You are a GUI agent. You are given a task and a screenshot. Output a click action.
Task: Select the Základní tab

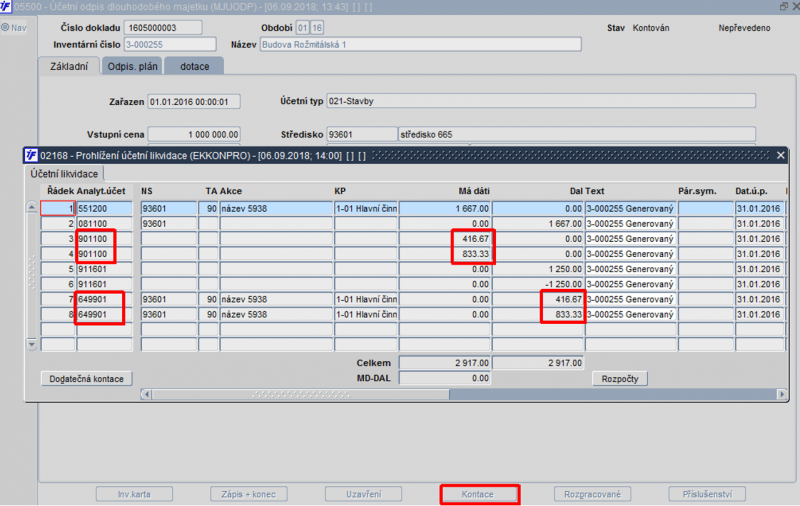[x=69, y=66]
